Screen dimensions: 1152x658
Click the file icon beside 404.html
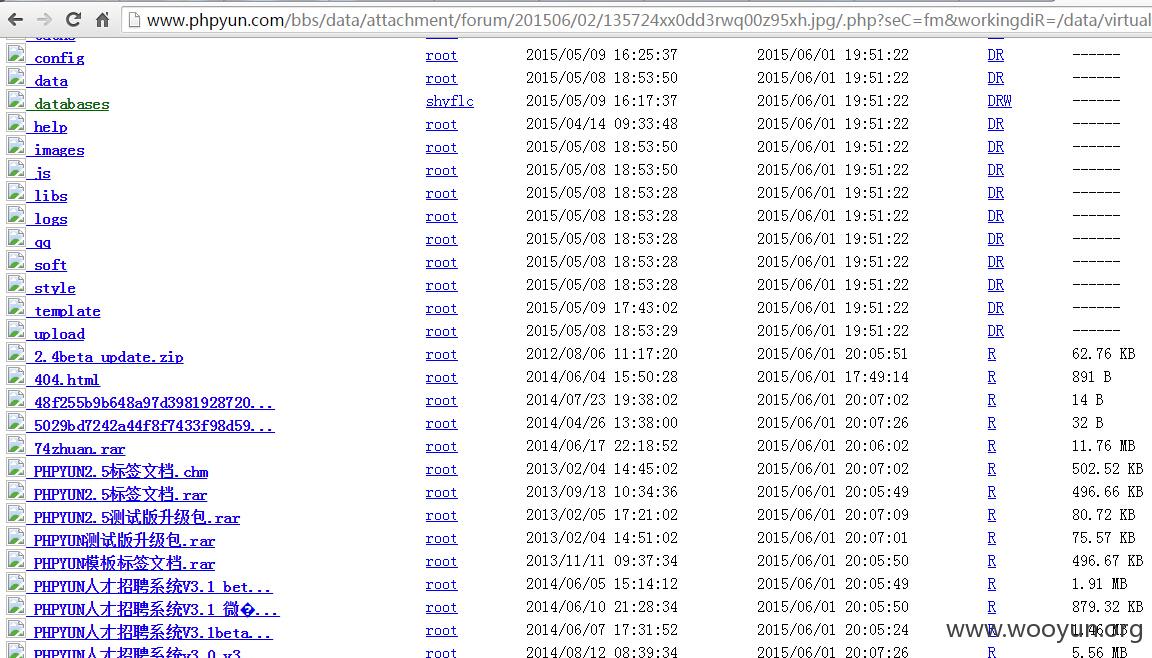[16, 376]
